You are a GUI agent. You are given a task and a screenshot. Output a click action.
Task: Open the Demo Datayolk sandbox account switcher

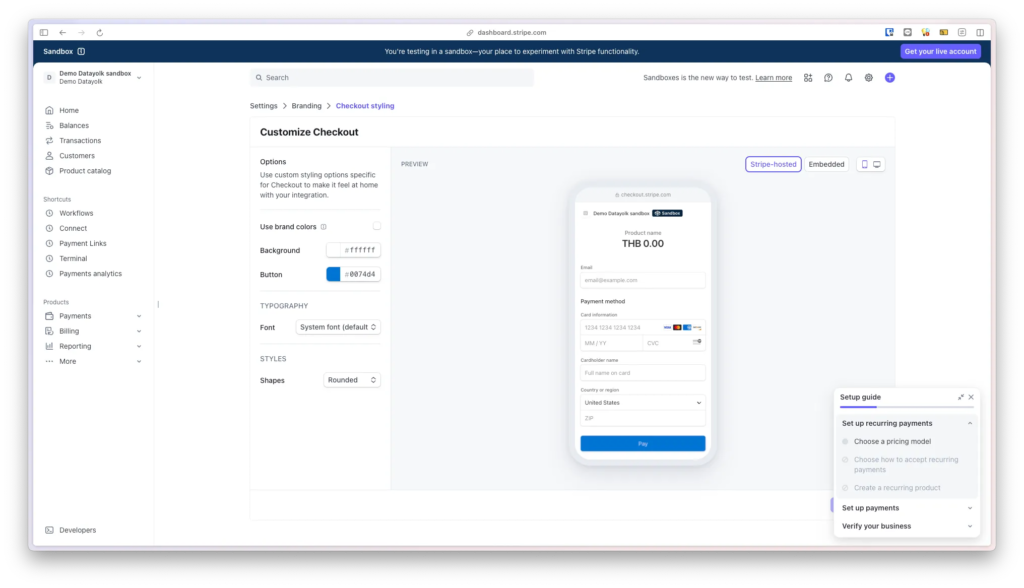93,78
